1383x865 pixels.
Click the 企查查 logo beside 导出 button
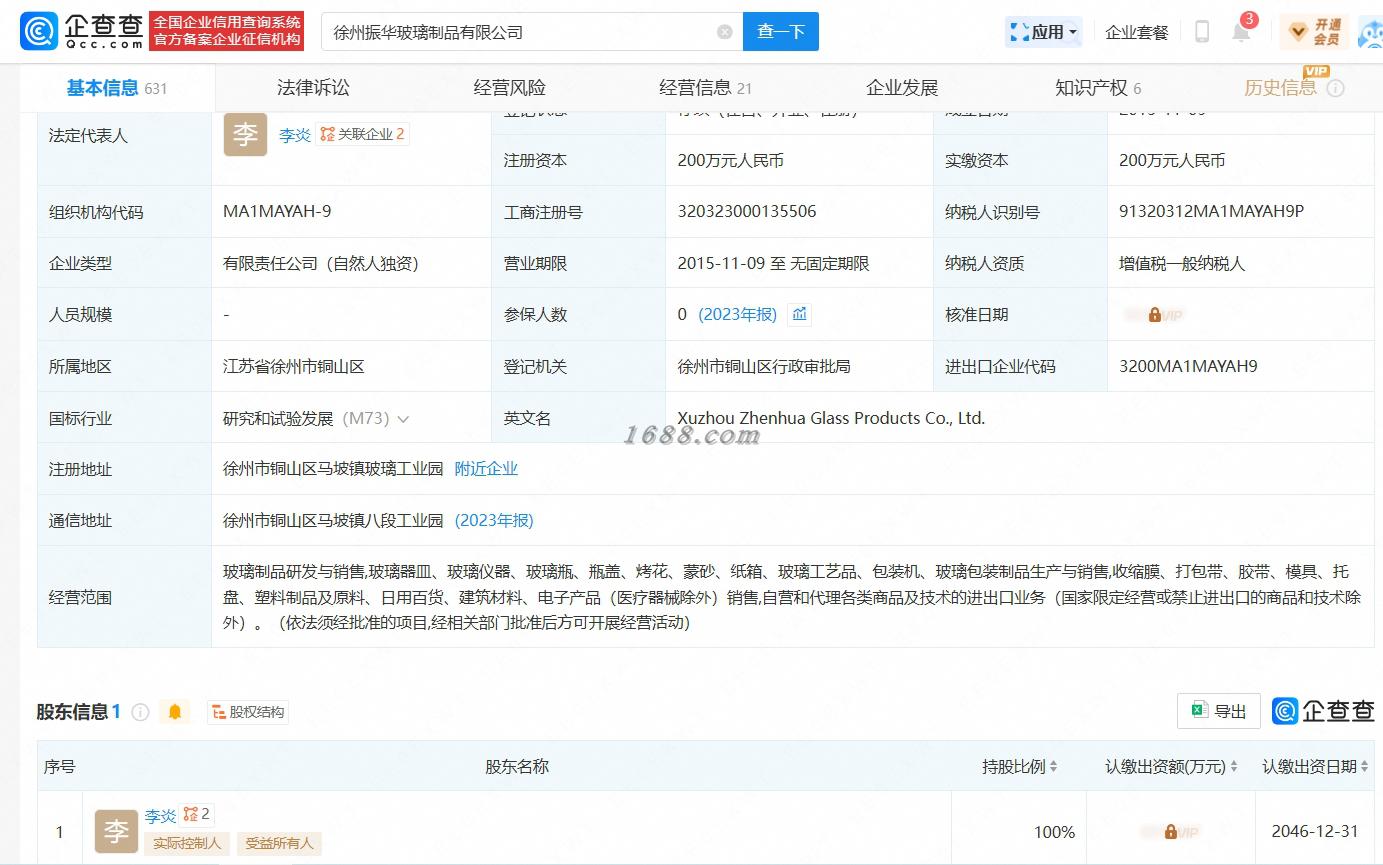1323,711
